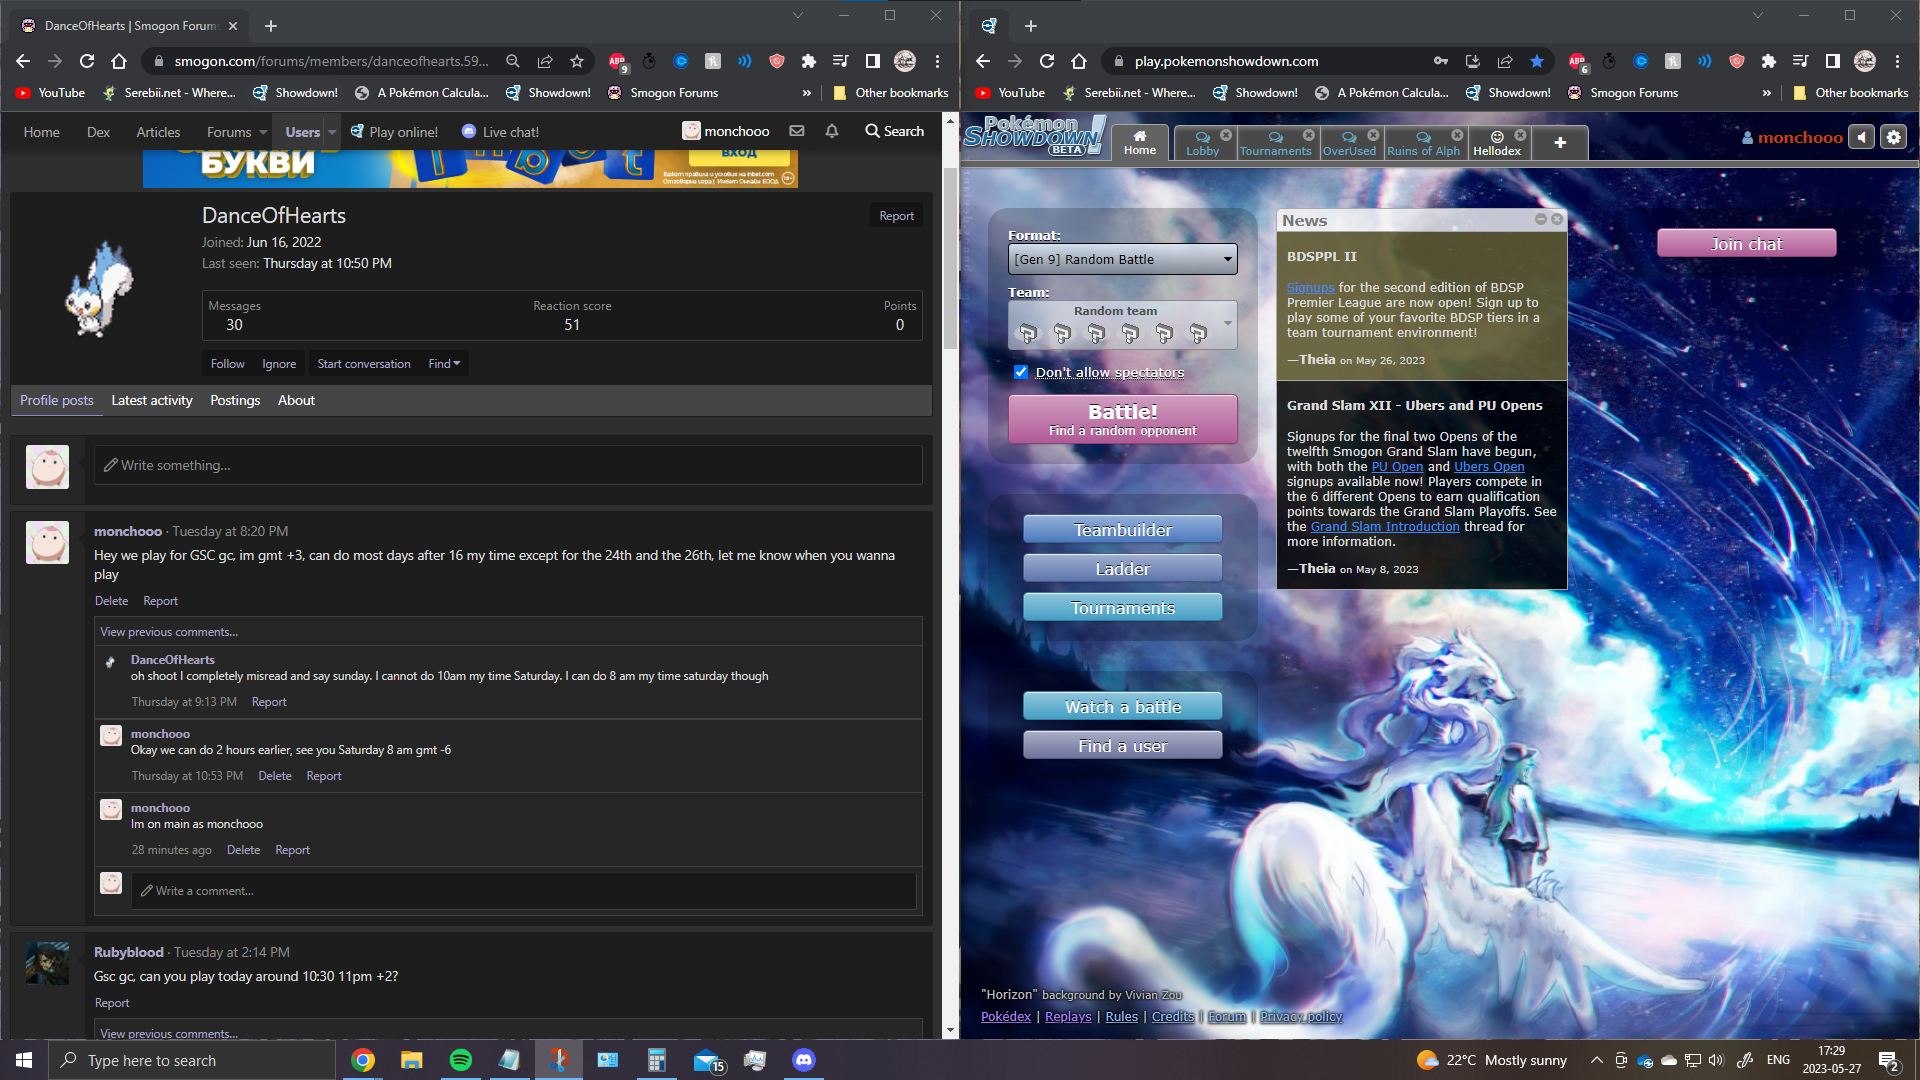1920x1080 pixels.
Task: Add new room with plus tab
Action: [1559, 143]
